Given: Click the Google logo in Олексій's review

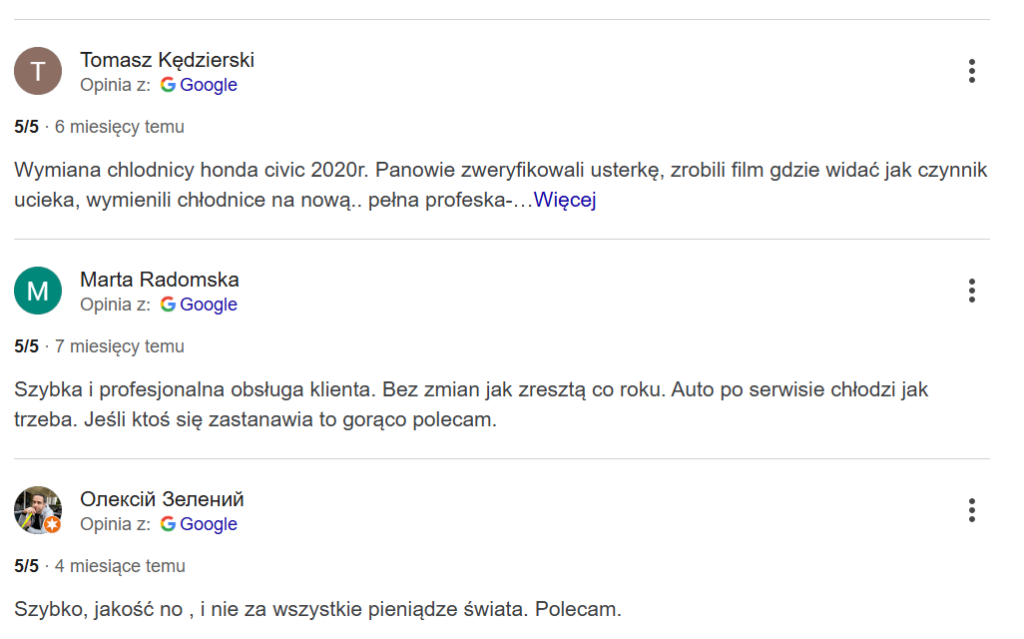Looking at the screenshot, I should pyautogui.click(x=168, y=525).
